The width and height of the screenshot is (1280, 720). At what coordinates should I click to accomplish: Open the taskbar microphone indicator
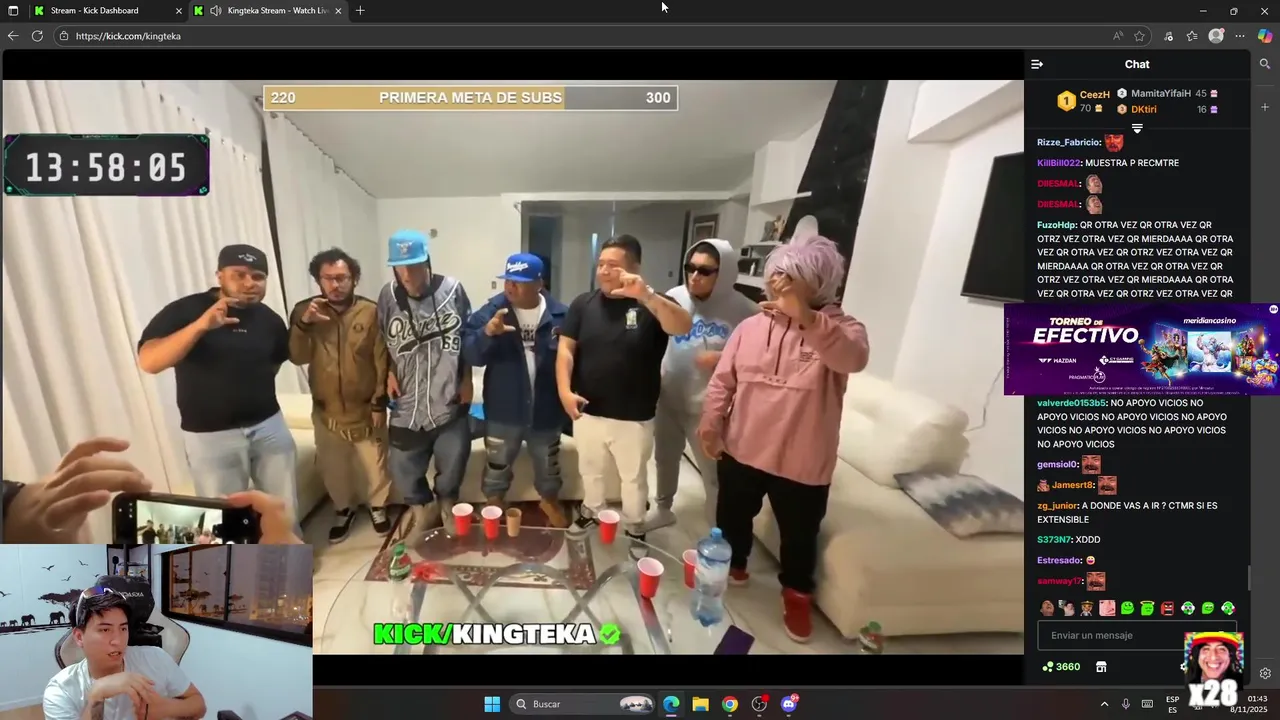point(1126,704)
